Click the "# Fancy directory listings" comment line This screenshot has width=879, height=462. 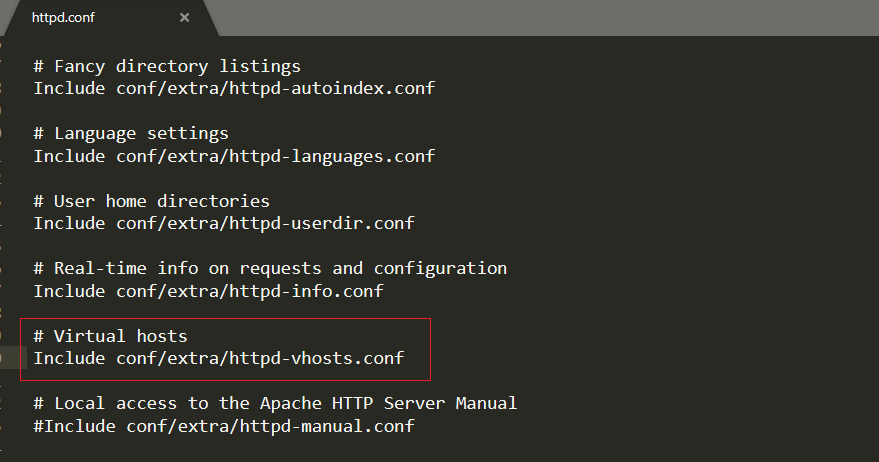click(x=167, y=67)
